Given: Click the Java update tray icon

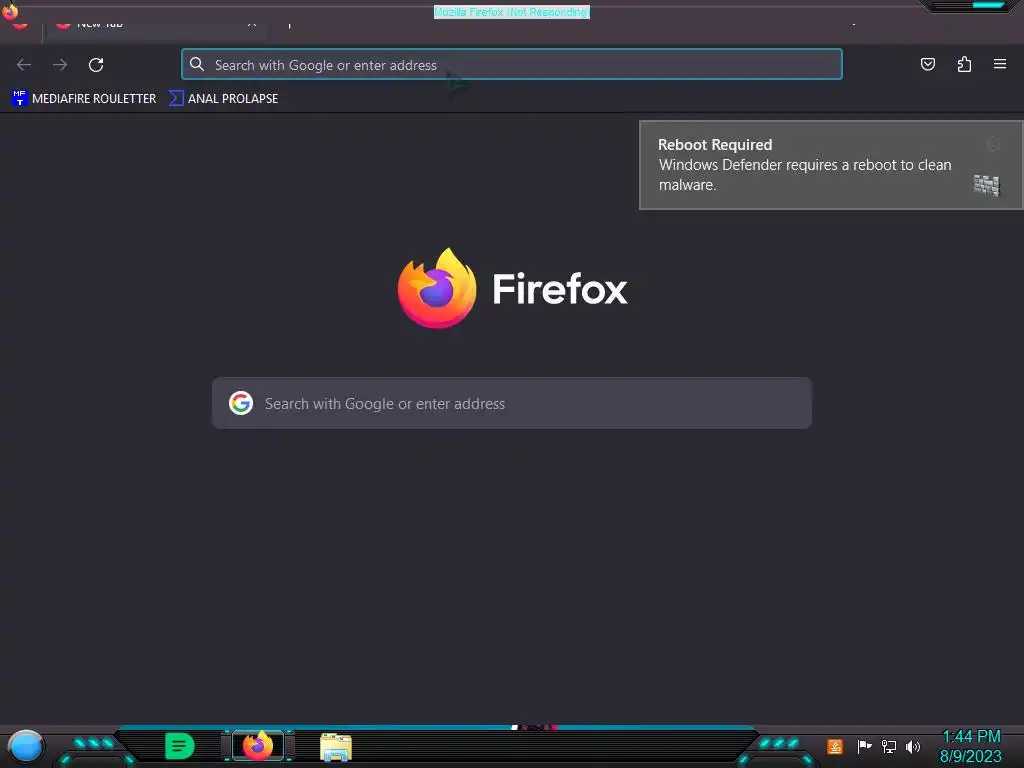Looking at the screenshot, I should [835, 746].
